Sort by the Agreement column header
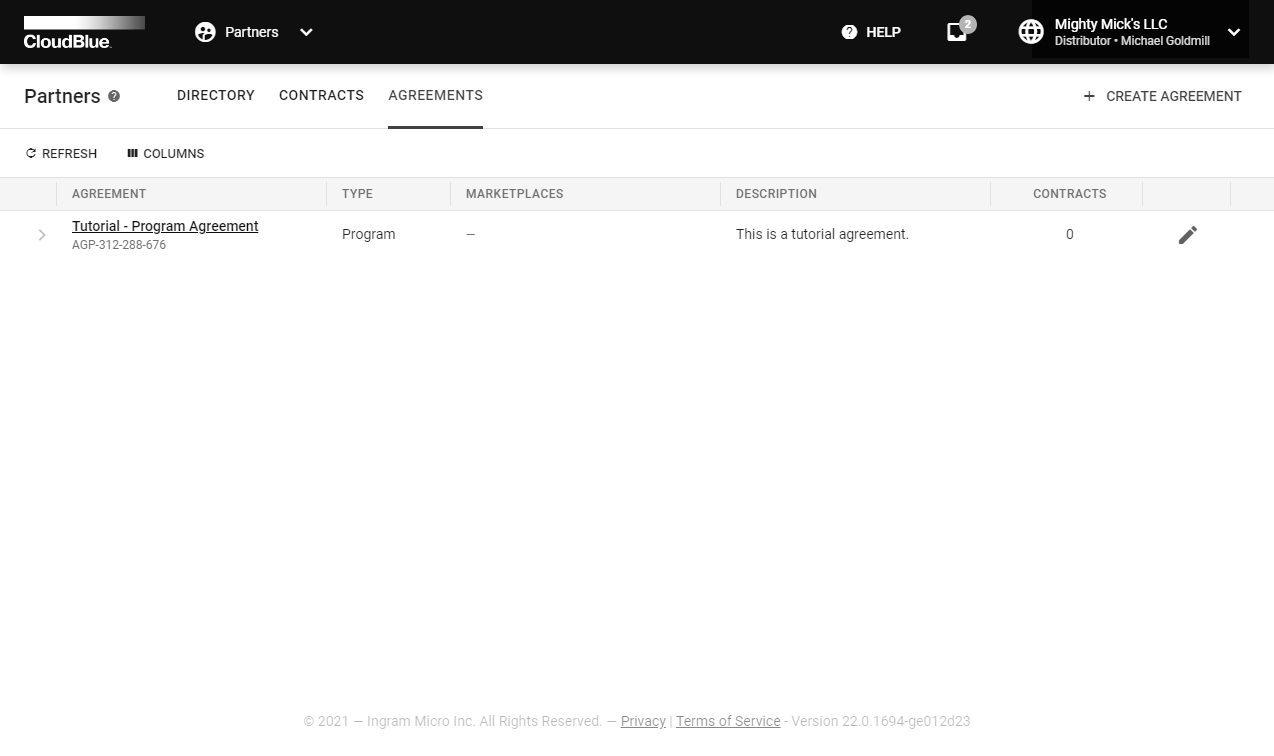 click(108, 193)
